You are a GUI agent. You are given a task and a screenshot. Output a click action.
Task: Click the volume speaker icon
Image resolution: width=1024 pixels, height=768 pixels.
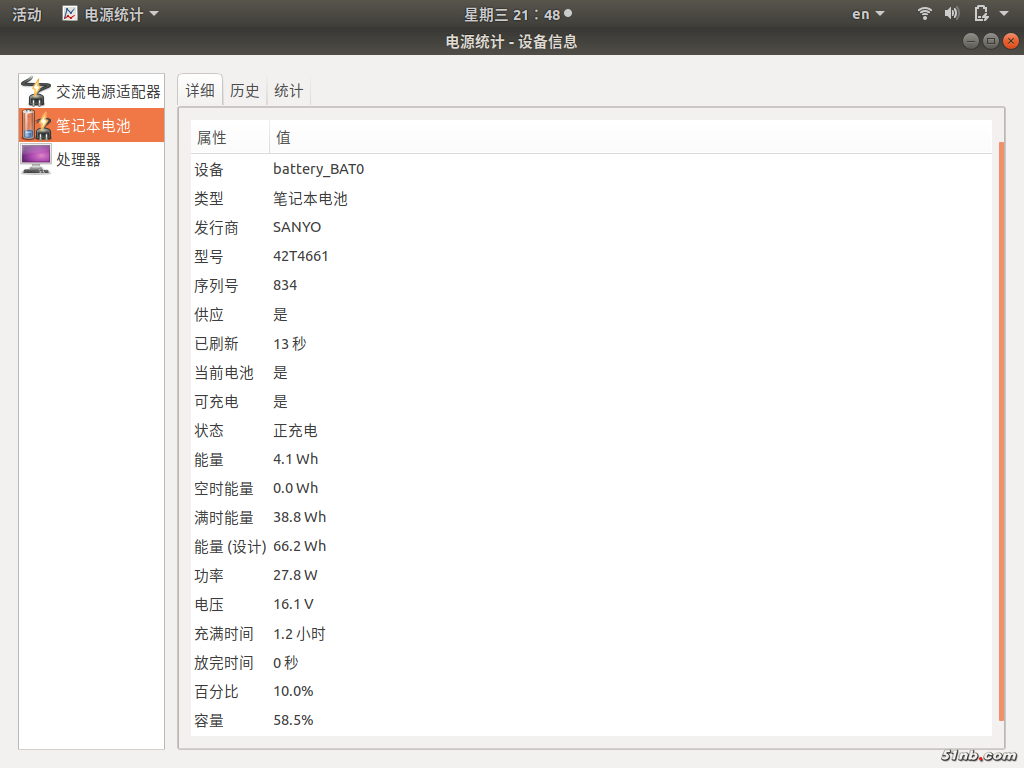coord(952,14)
